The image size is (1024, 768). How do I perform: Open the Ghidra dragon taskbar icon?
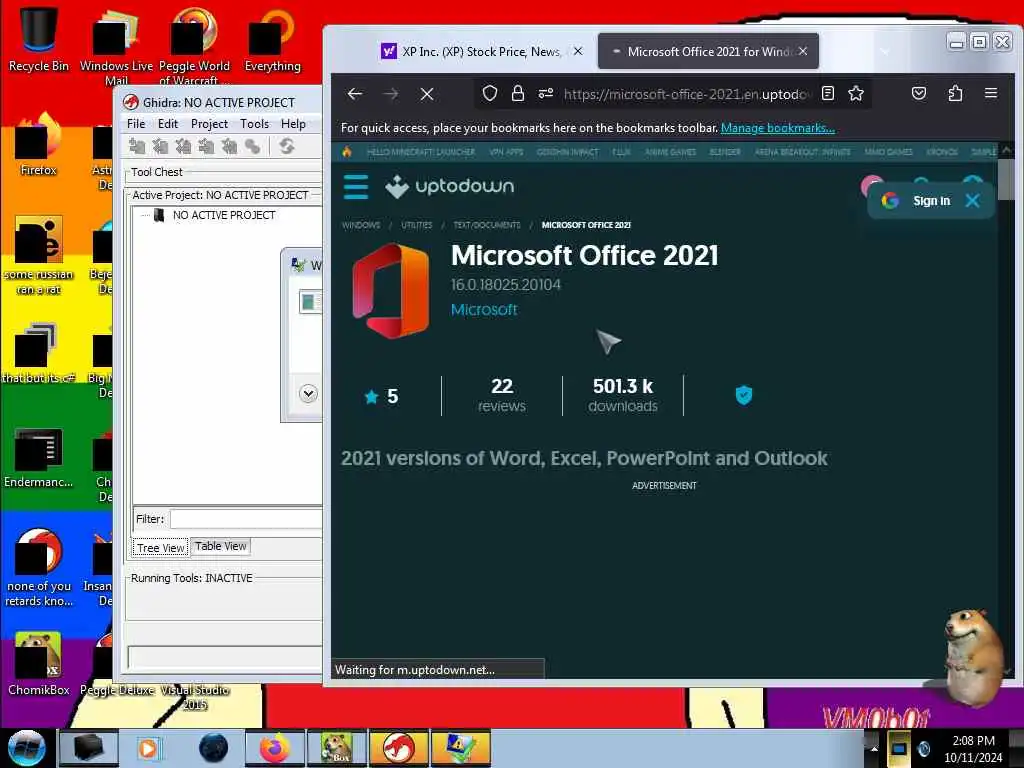(398, 748)
